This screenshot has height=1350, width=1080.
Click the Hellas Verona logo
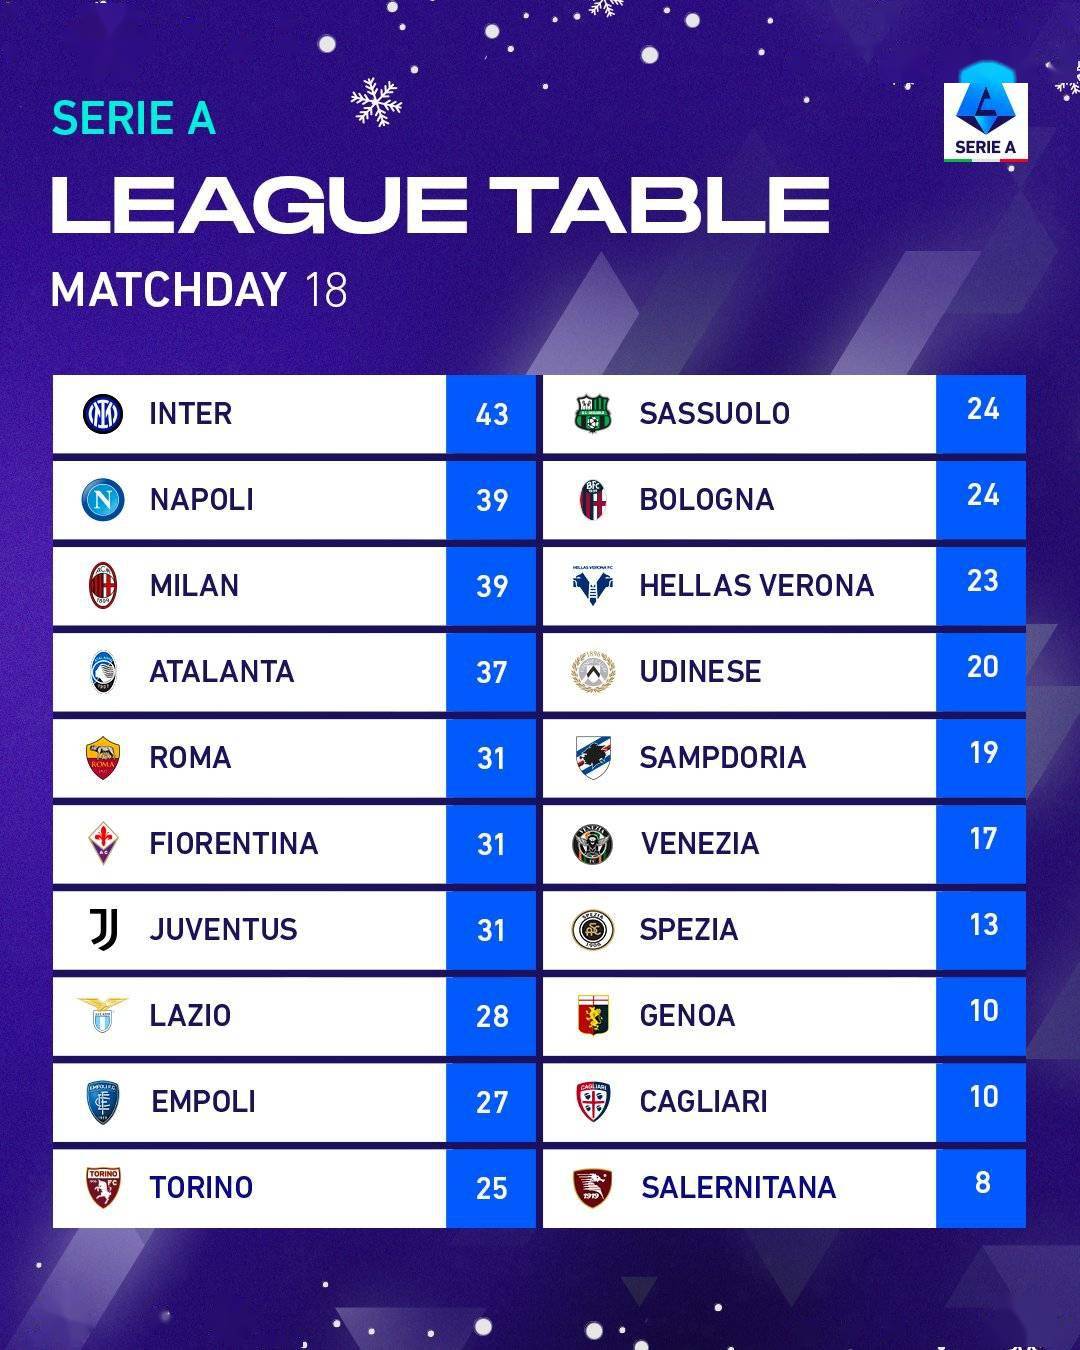(593, 585)
